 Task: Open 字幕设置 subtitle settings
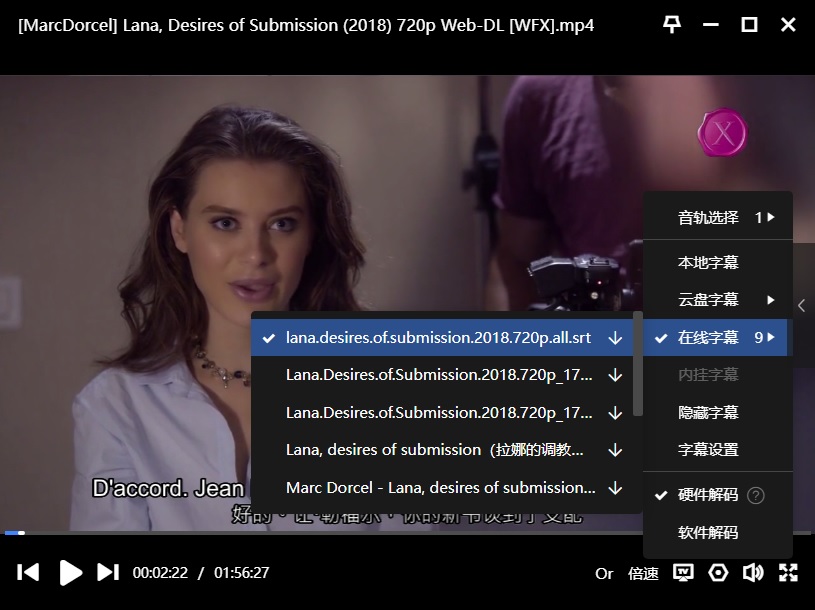[708, 450]
